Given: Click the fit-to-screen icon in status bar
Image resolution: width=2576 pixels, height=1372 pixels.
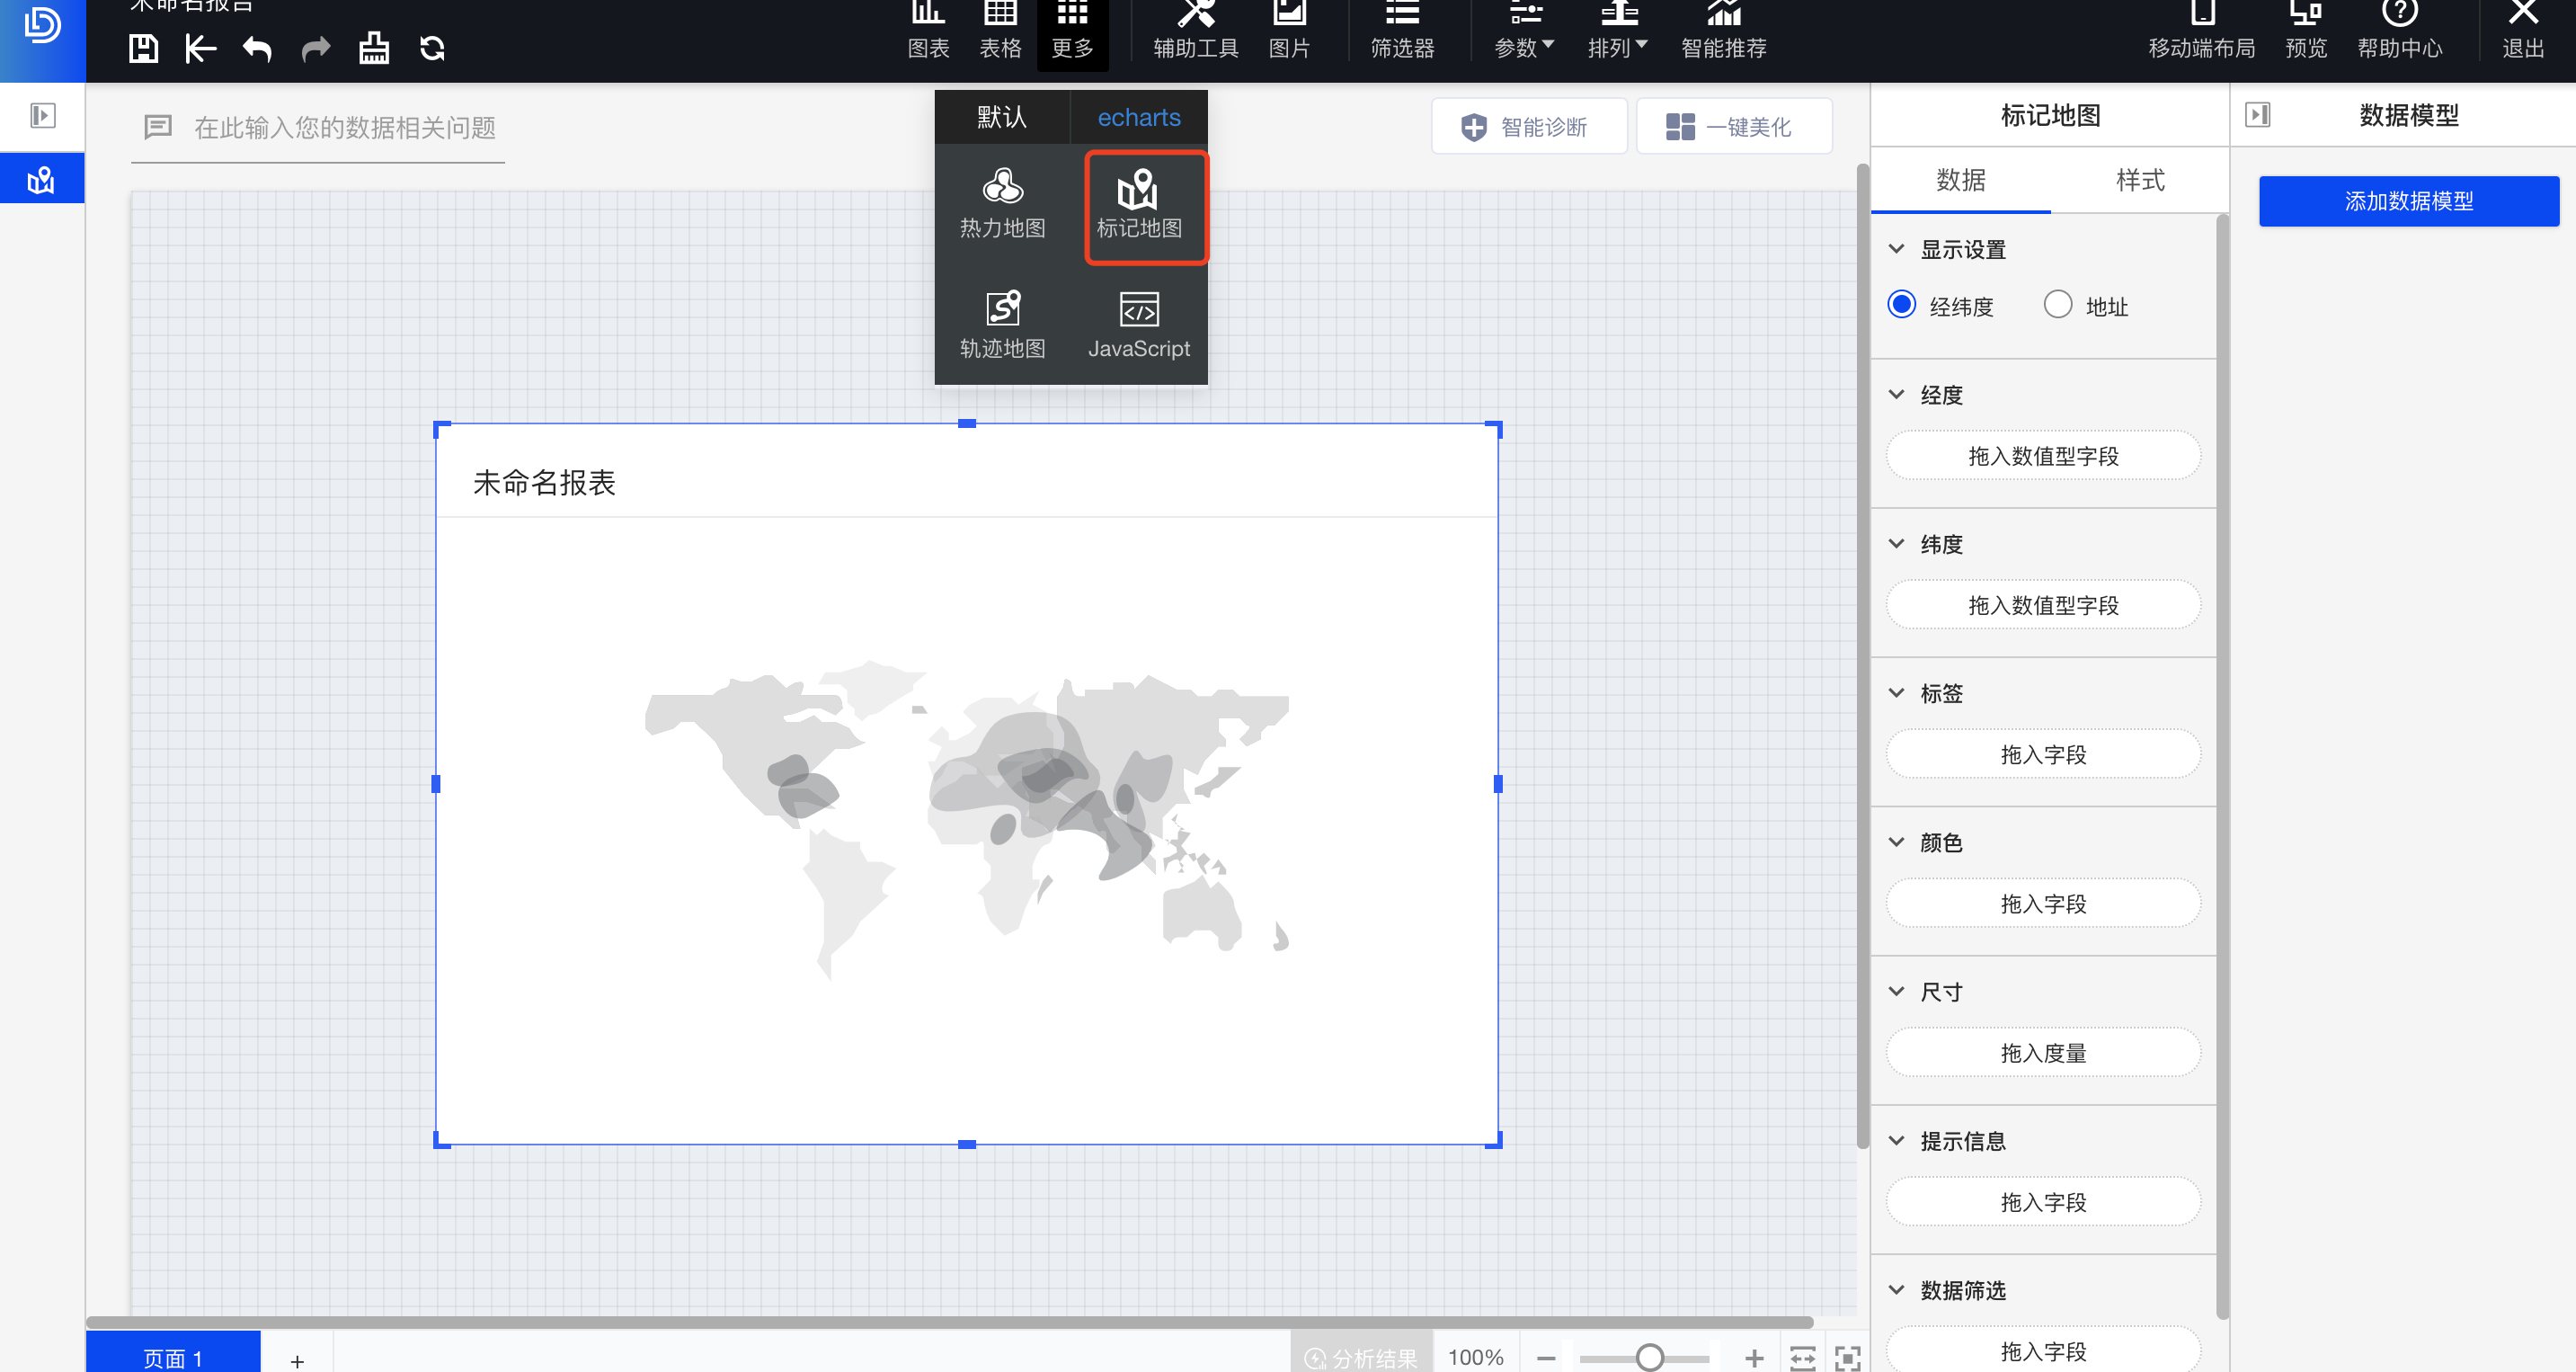Looking at the screenshot, I should pos(1848,1357).
